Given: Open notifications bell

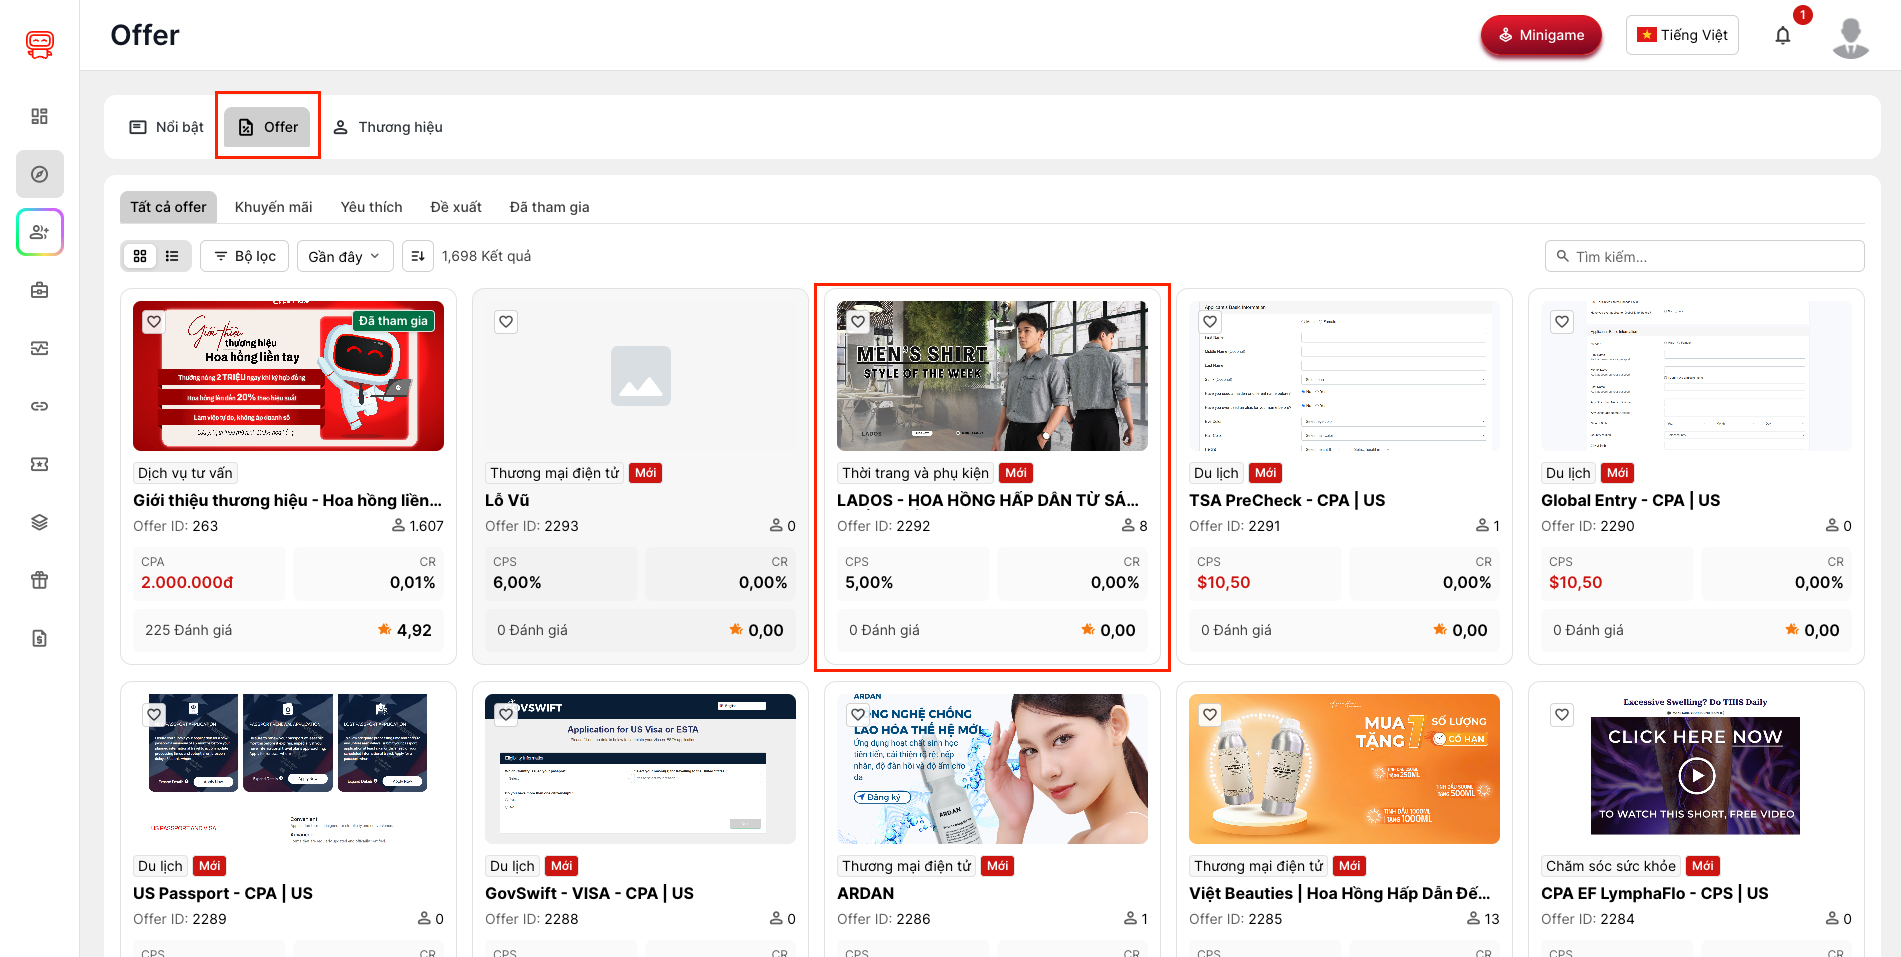Looking at the screenshot, I should pyautogui.click(x=1783, y=35).
